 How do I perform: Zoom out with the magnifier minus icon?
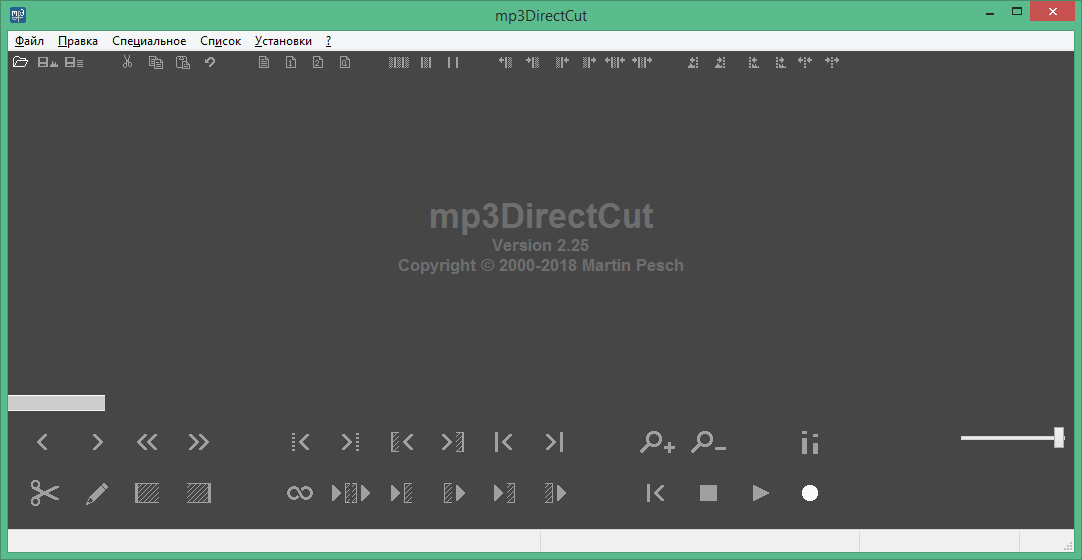[709, 442]
